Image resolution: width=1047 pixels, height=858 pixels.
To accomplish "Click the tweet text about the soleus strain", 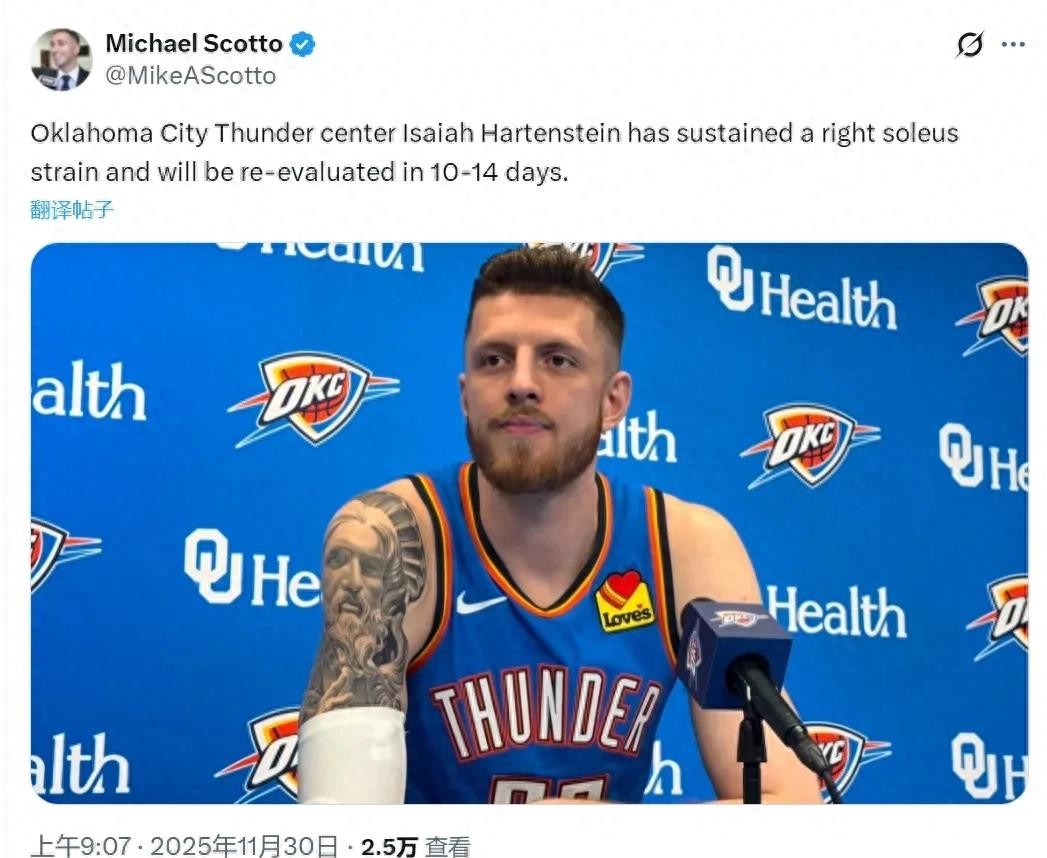I will [x=494, y=153].
